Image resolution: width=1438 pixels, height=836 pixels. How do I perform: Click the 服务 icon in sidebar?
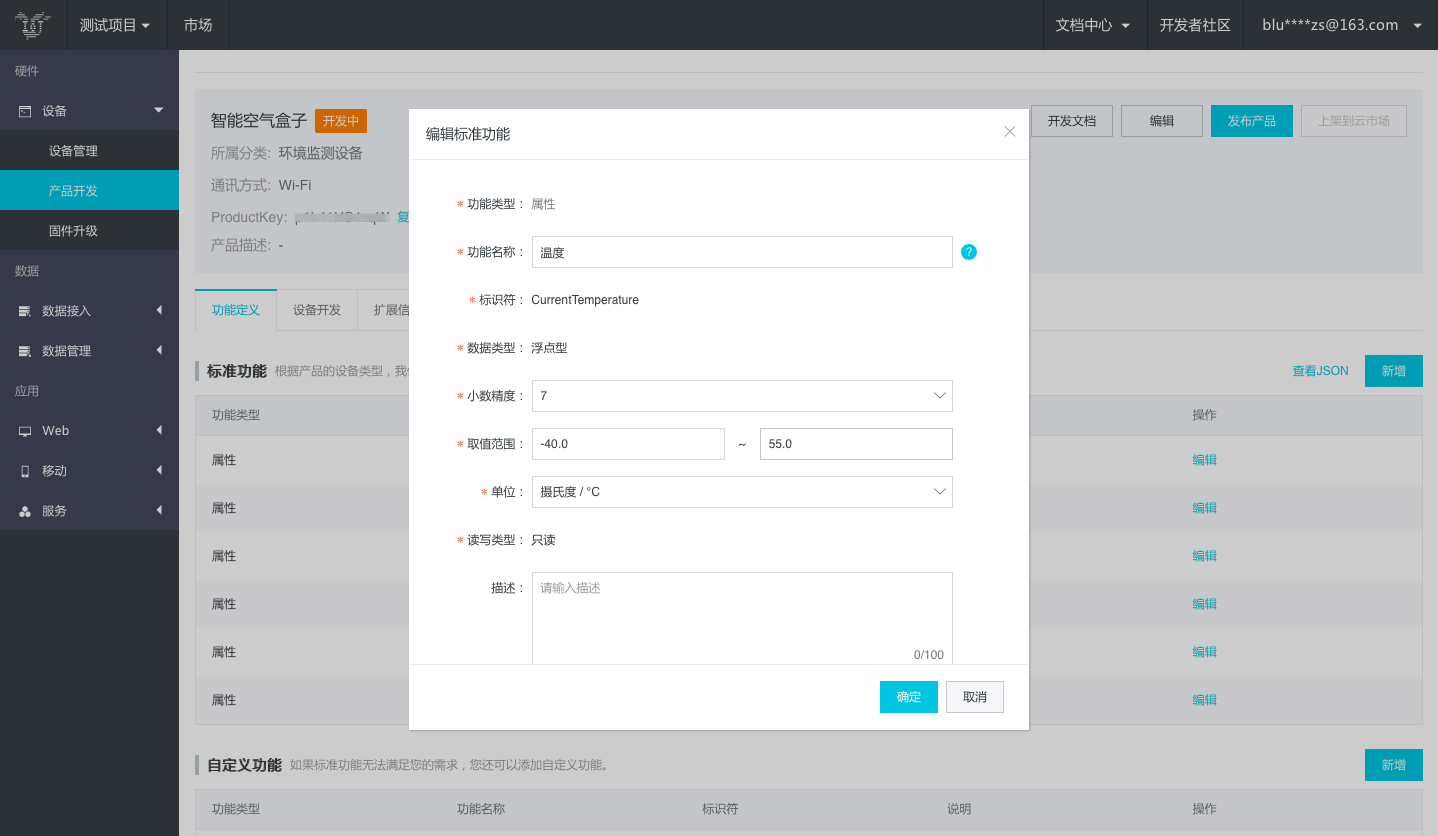(25, 511)
